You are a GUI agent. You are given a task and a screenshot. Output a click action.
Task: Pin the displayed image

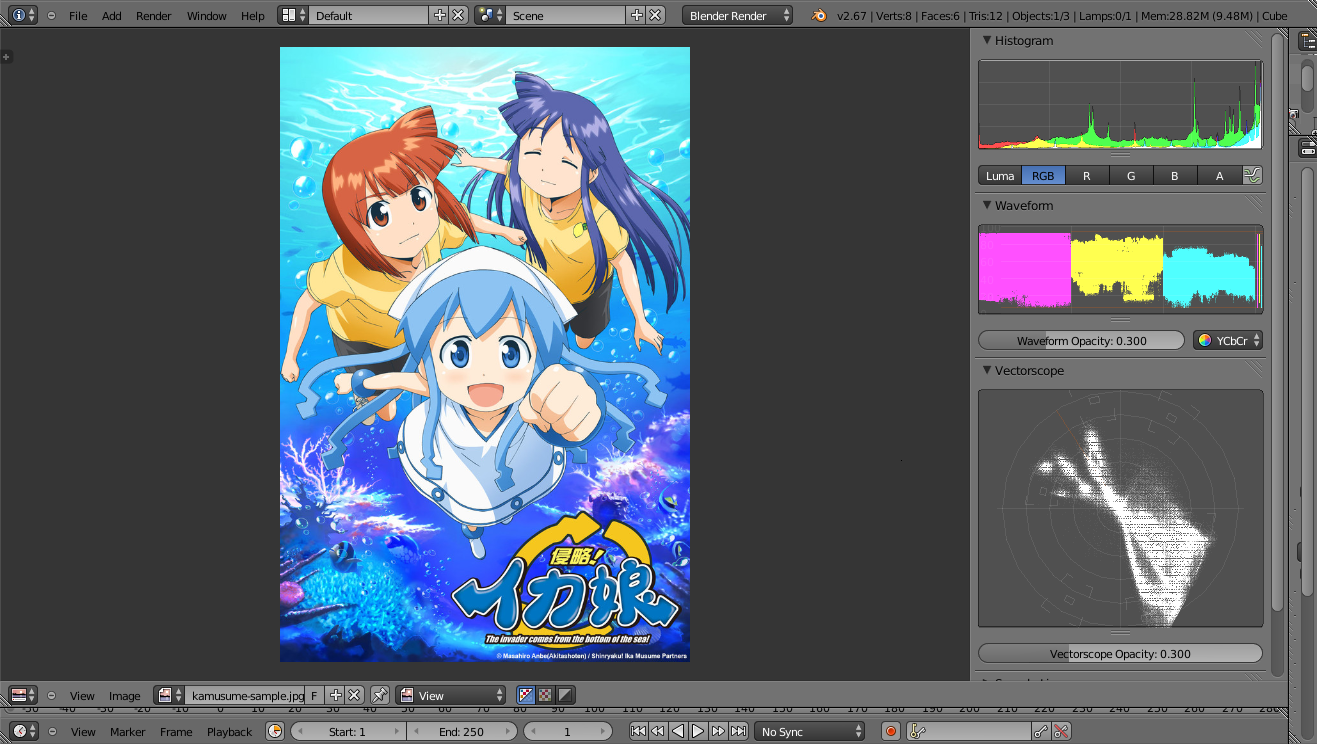(380, 695)
